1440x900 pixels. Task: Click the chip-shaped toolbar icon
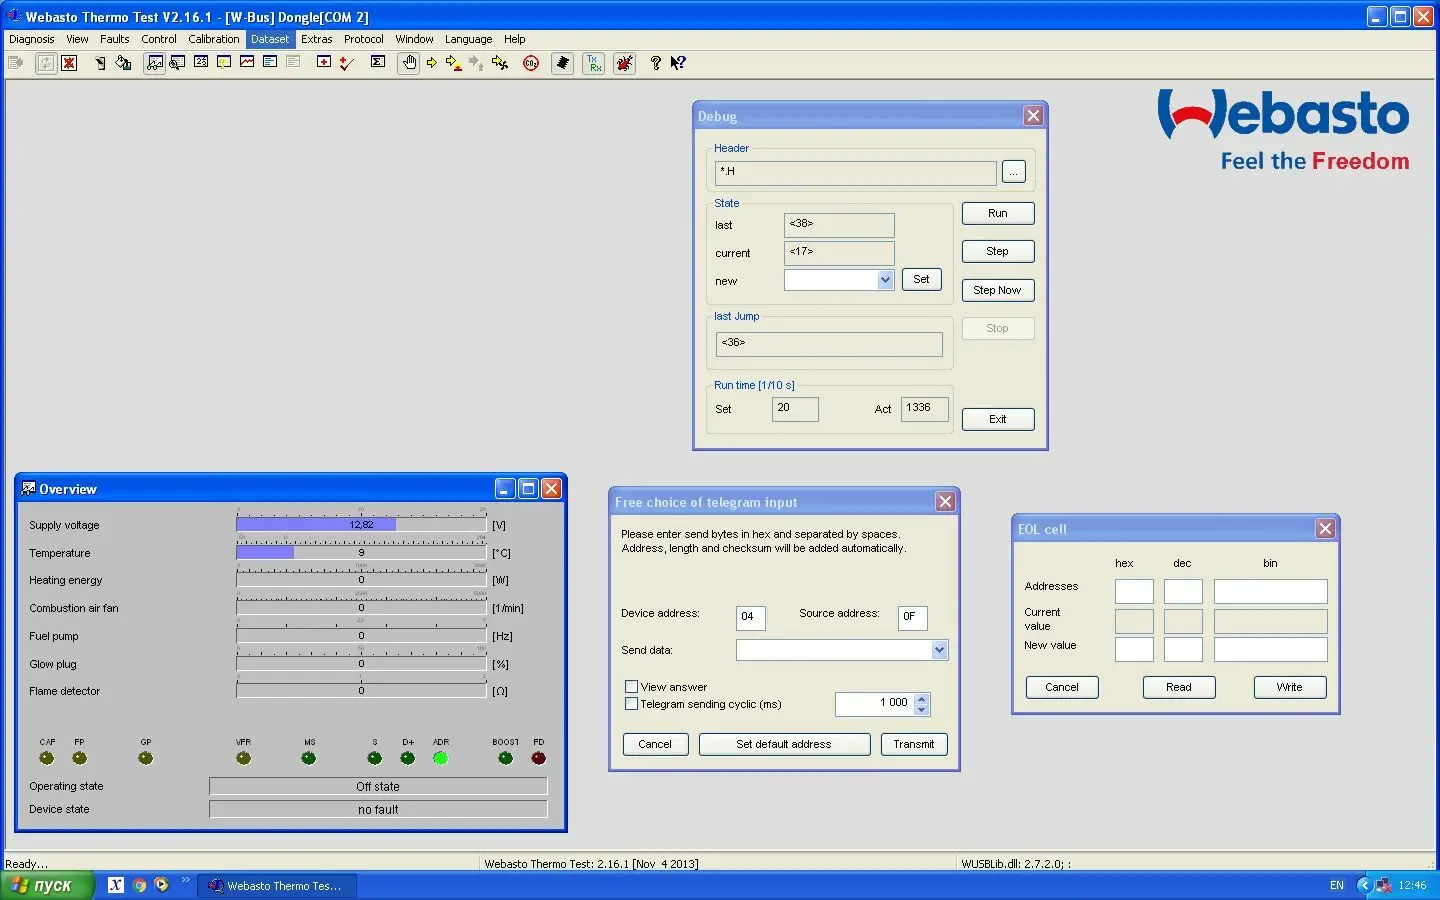coord(562,63)
